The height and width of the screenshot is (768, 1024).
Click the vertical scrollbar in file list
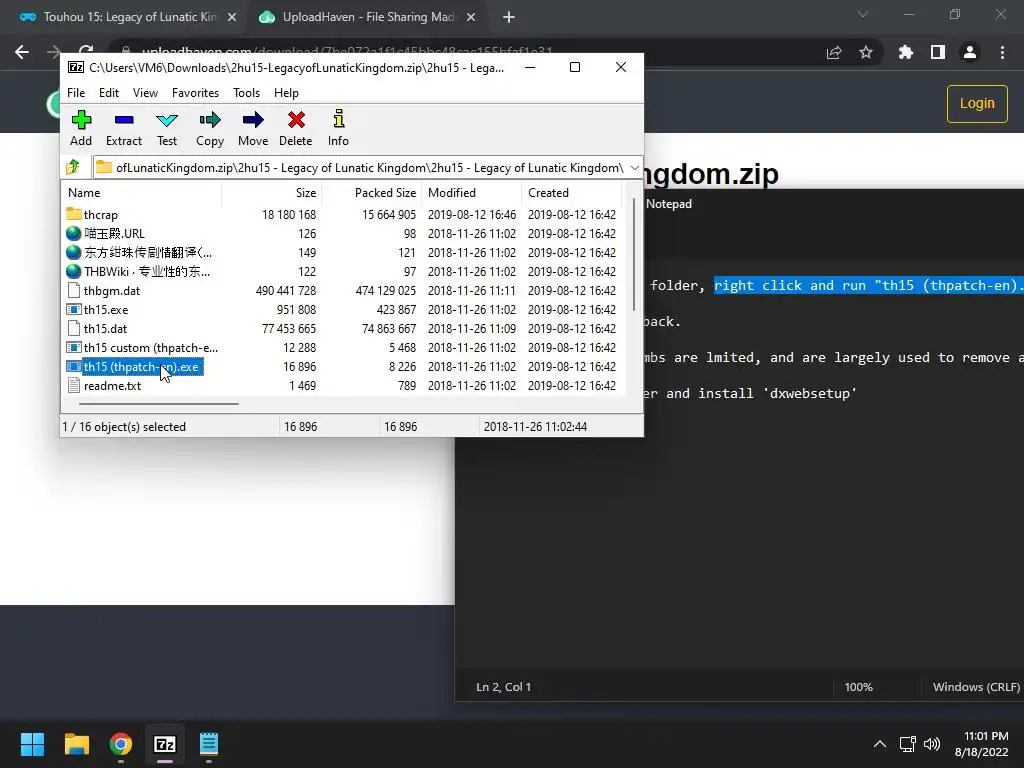[x=633, y=254]
